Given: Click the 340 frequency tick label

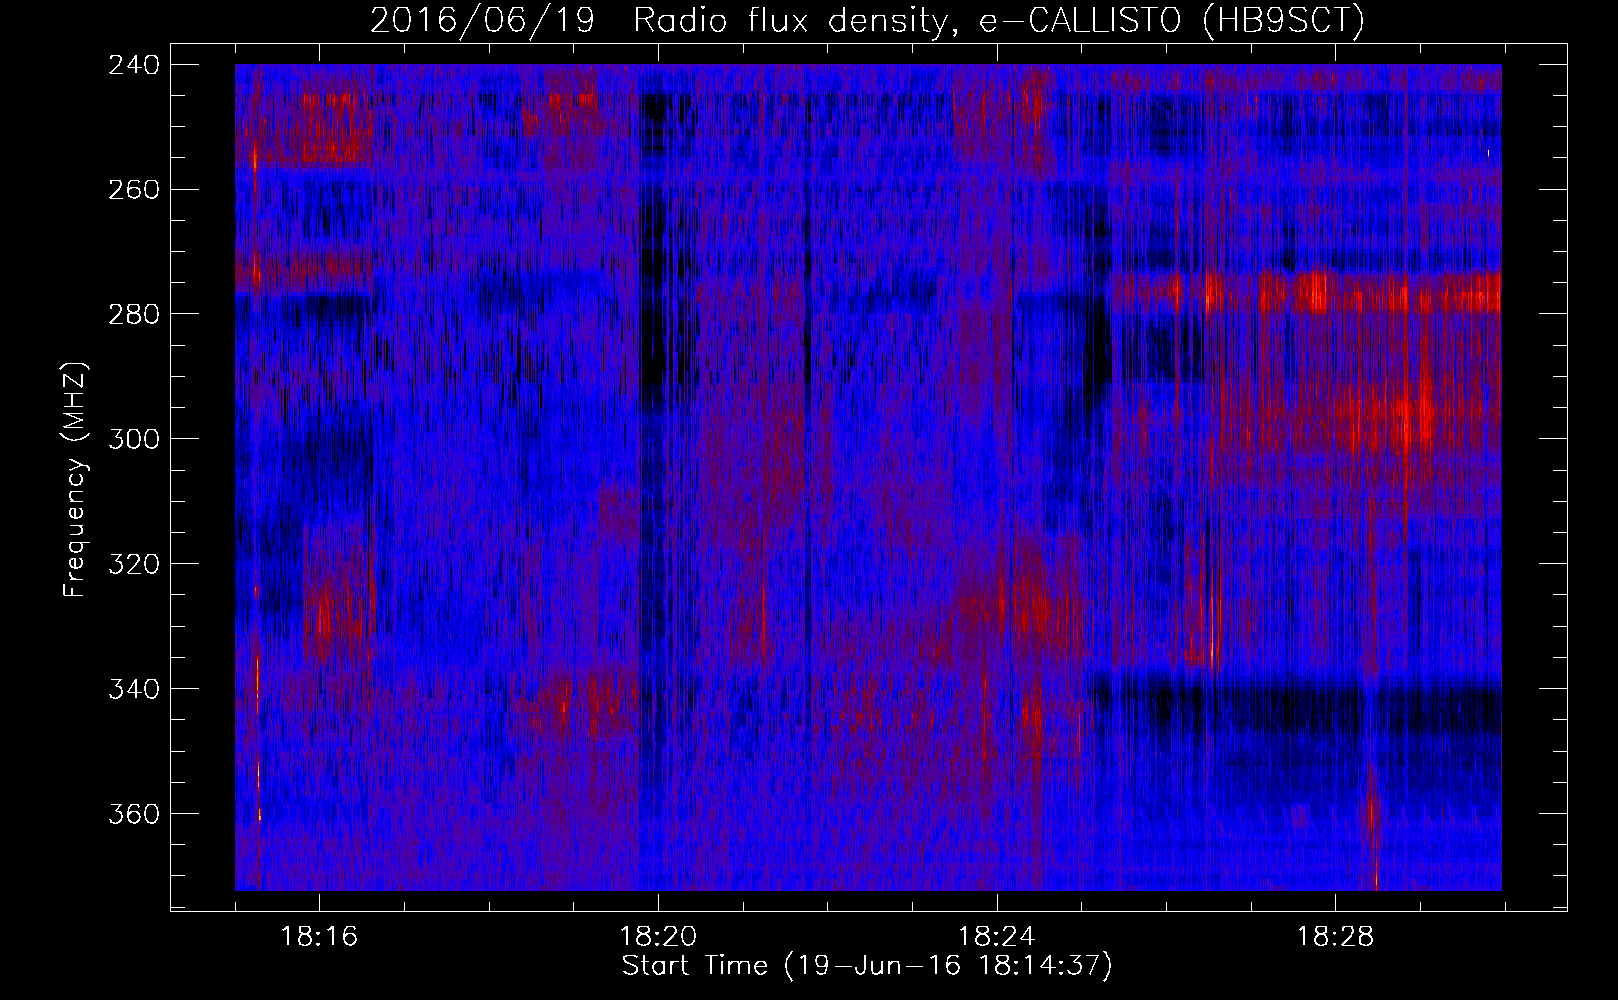Looking at the screenshot, I should click(133, 690).
